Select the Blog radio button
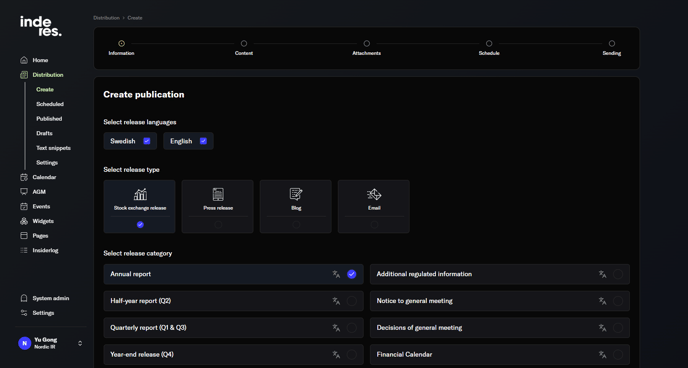The height and width of the screenshot is (368, 688). tap(296, 225)
